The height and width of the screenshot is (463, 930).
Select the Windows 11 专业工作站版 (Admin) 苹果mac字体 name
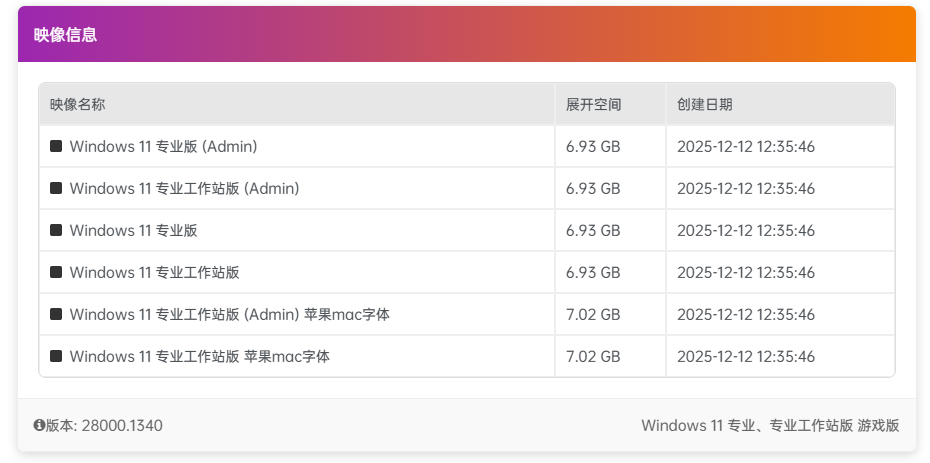(x=229, y=314)
